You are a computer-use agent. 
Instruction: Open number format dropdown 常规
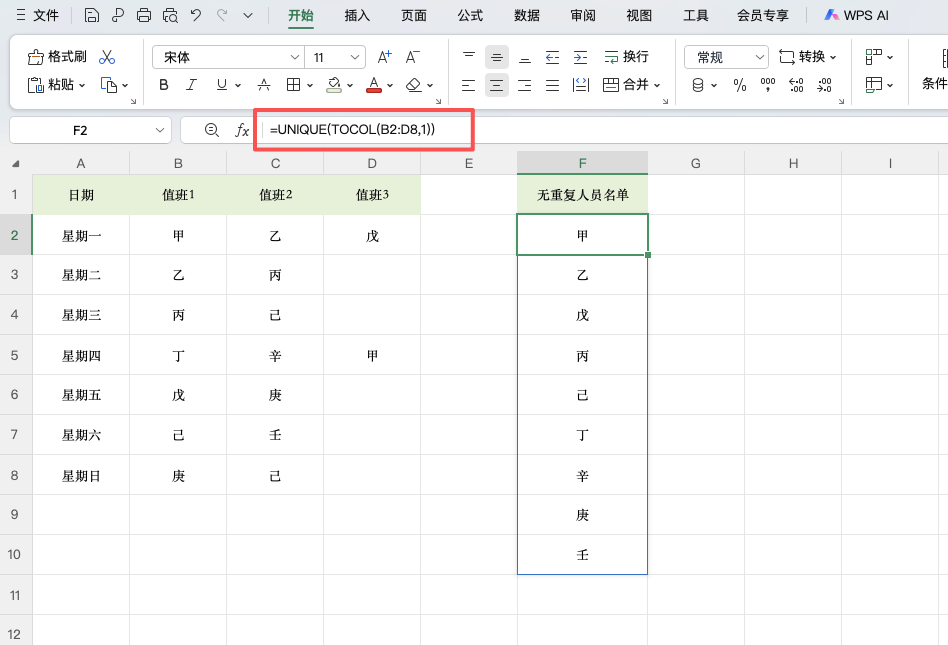(760, 57)
